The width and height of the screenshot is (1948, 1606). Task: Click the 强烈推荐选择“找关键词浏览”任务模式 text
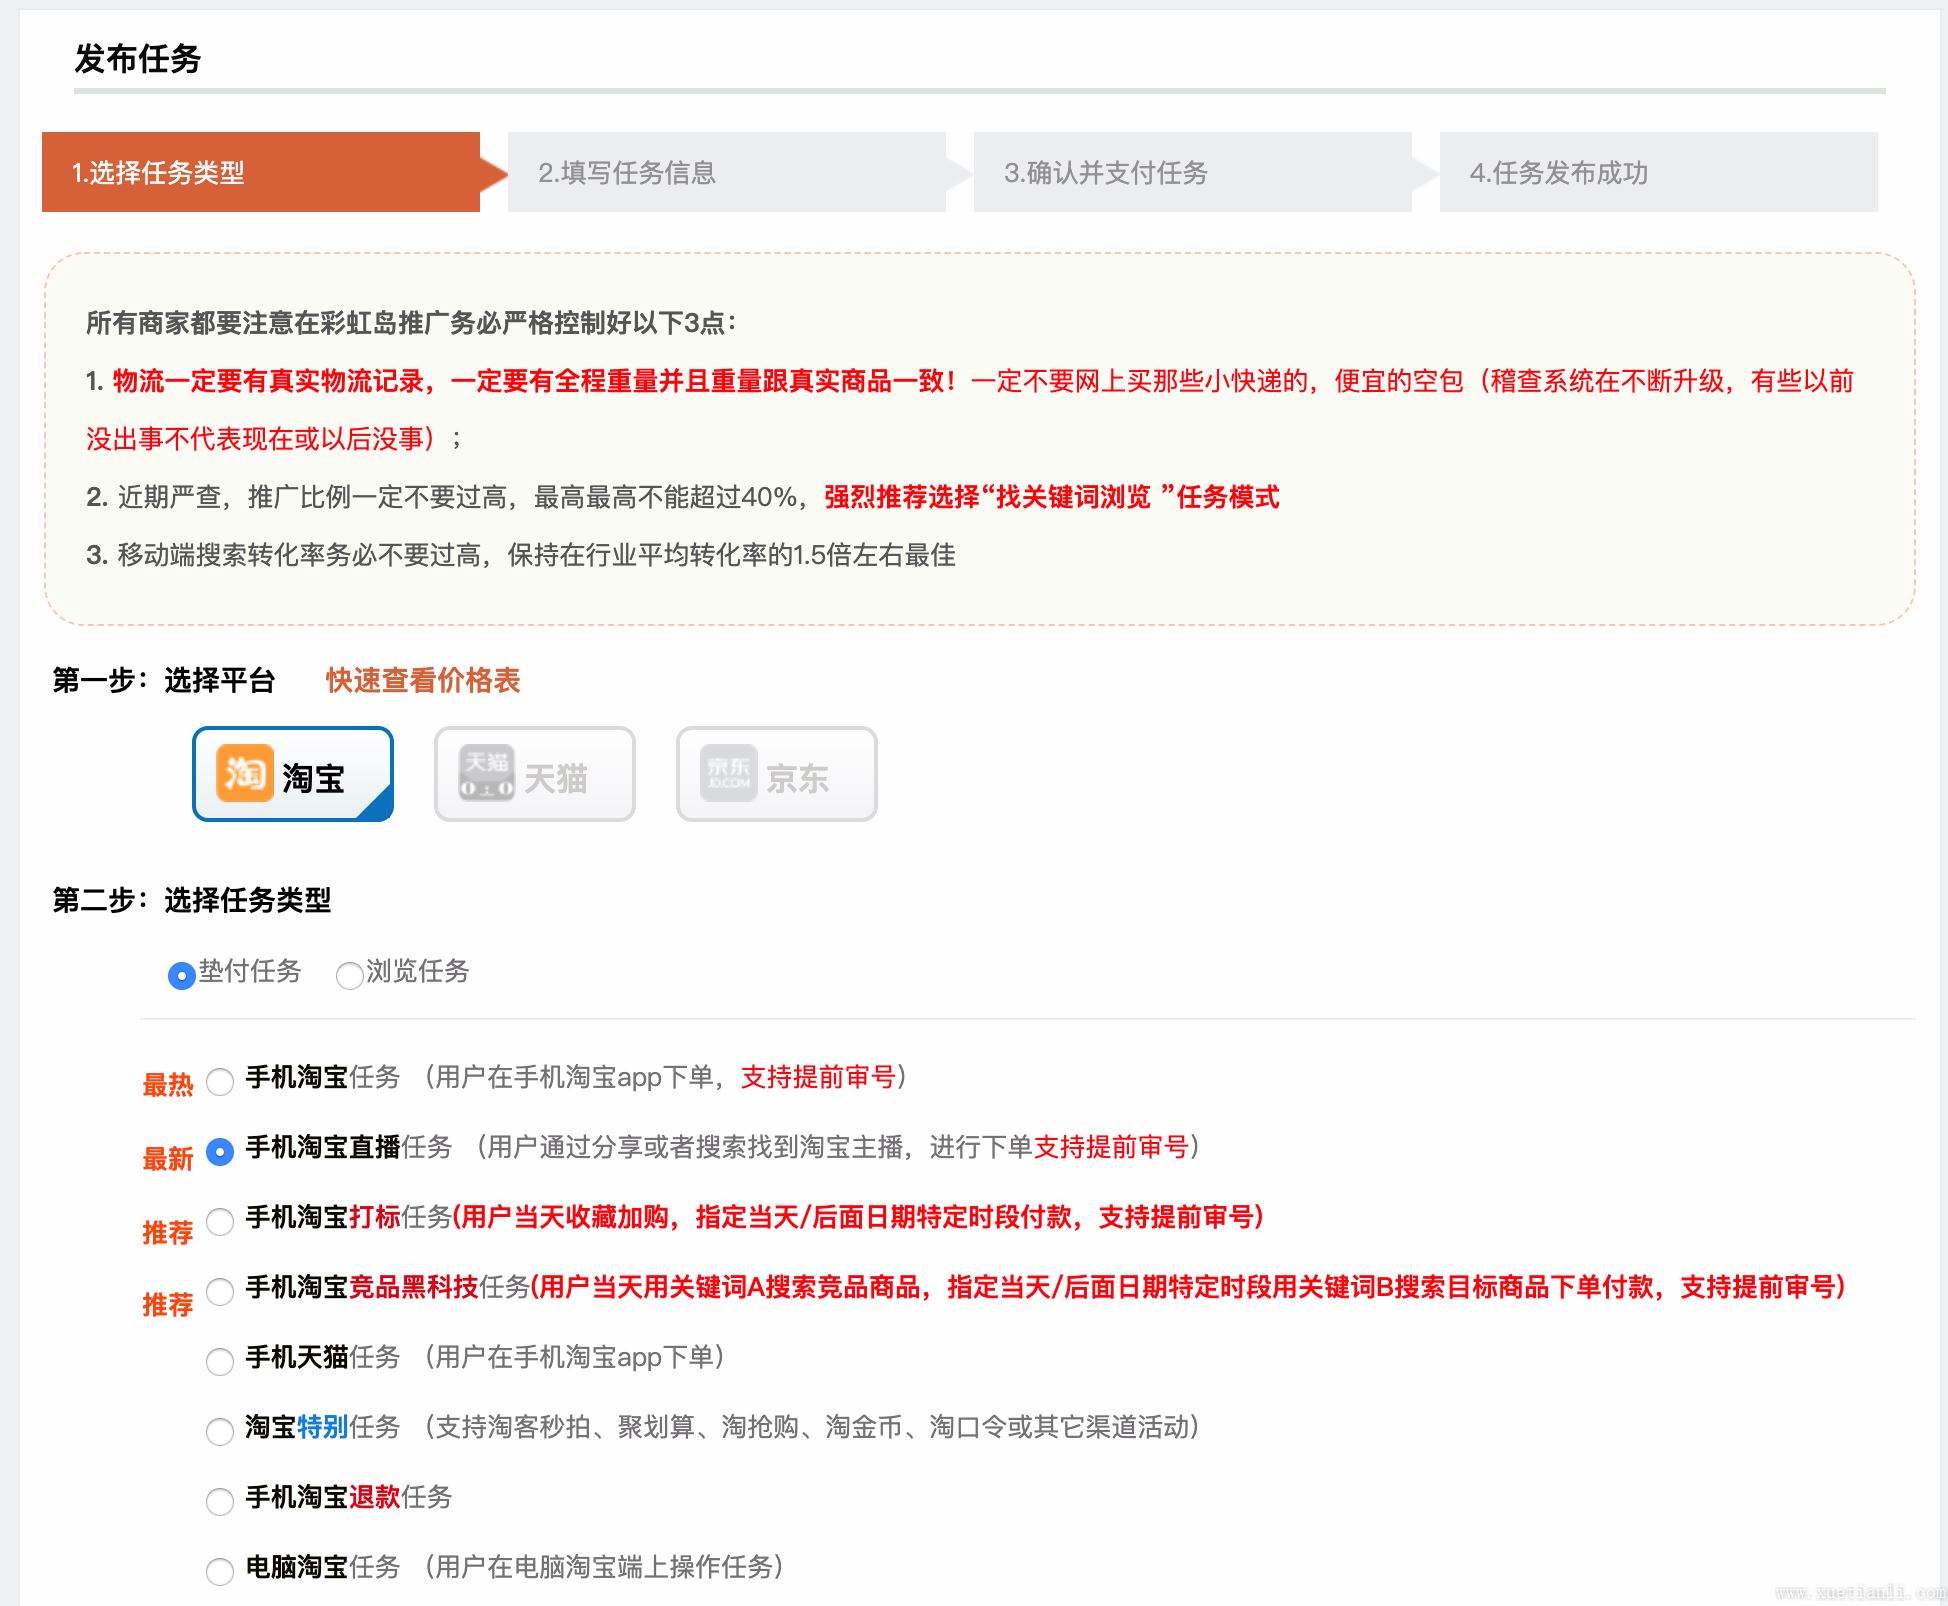(1052, 497)
